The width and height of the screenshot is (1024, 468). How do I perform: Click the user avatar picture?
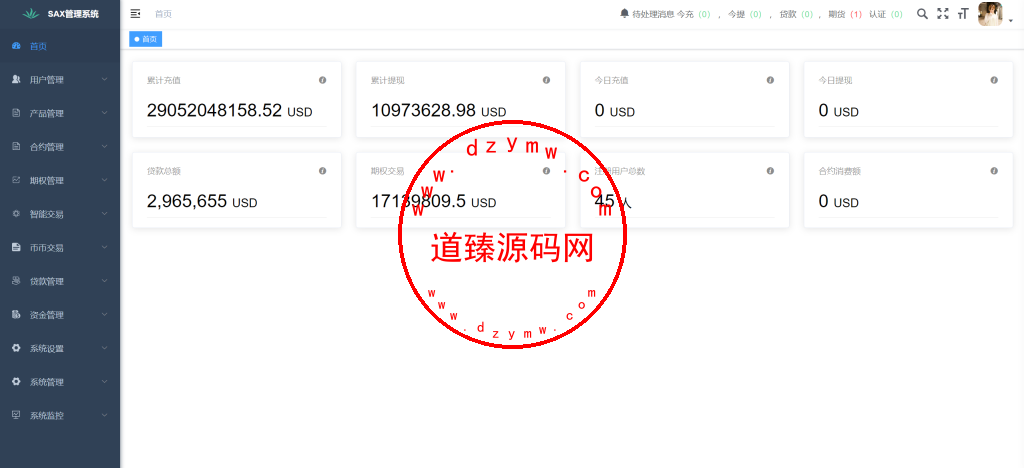[x=990, y=14]
